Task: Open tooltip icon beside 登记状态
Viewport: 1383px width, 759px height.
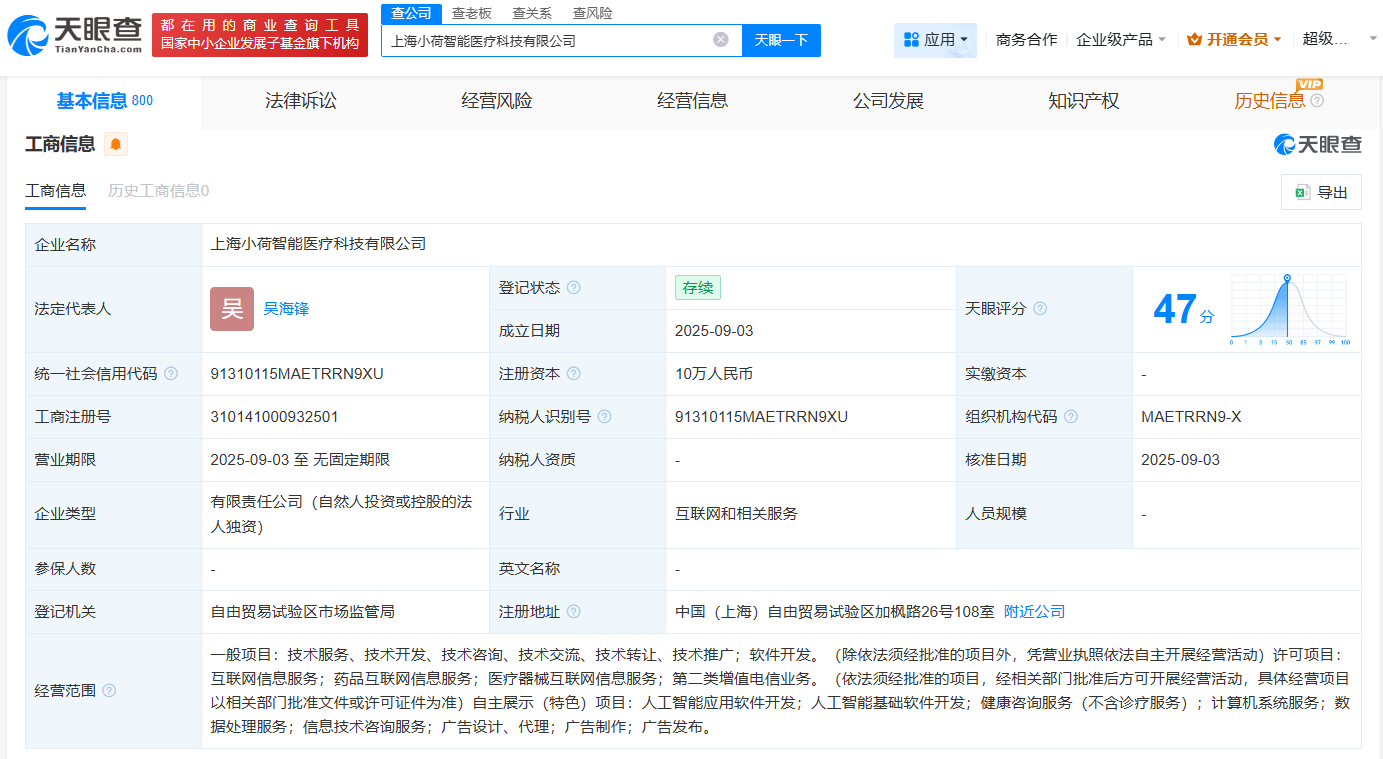Action: pos(573,287)
